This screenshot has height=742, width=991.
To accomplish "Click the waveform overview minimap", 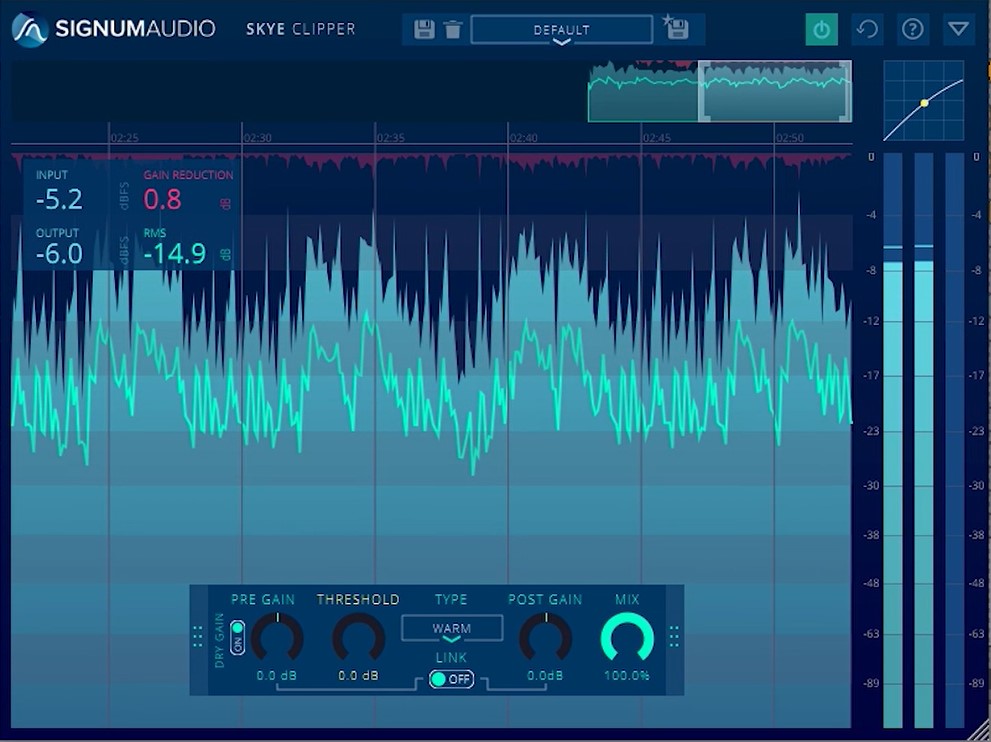I will 718,91.
